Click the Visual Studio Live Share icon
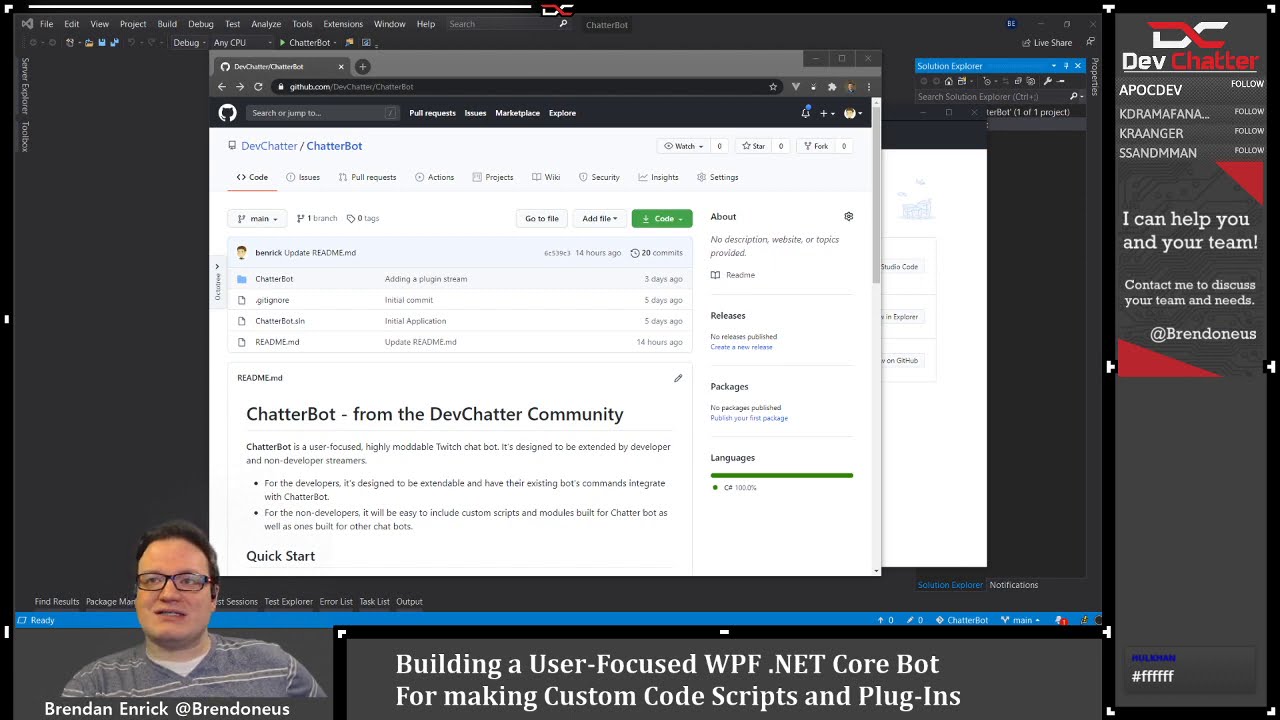Viewport: 1280px width, 720px height. point(1027,43)
